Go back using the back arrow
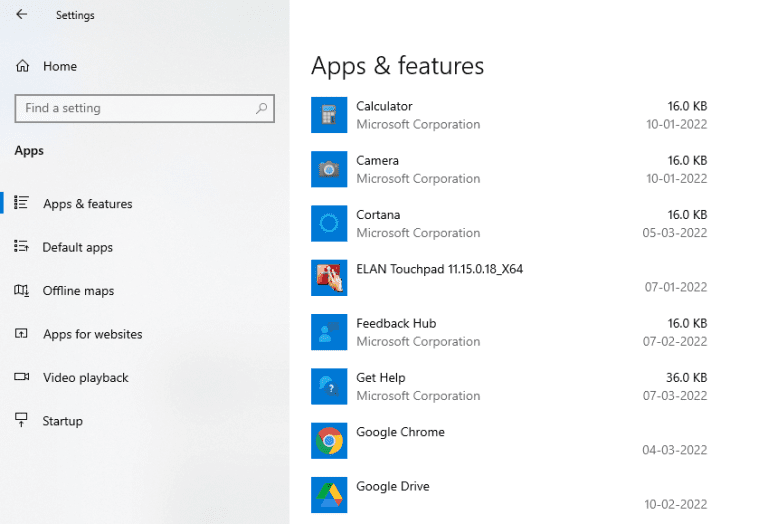768x524 pixels. coord(22,15)
